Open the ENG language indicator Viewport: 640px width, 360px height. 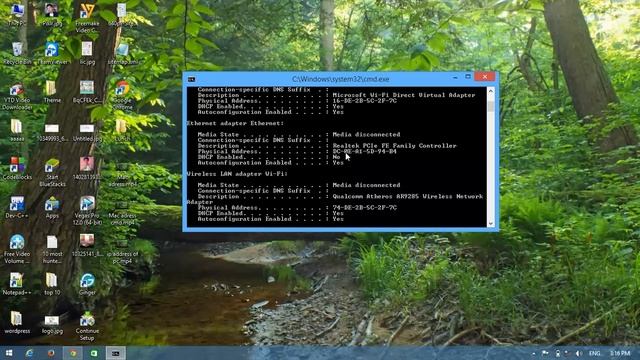pyautogui.click(x=595, y=353)
